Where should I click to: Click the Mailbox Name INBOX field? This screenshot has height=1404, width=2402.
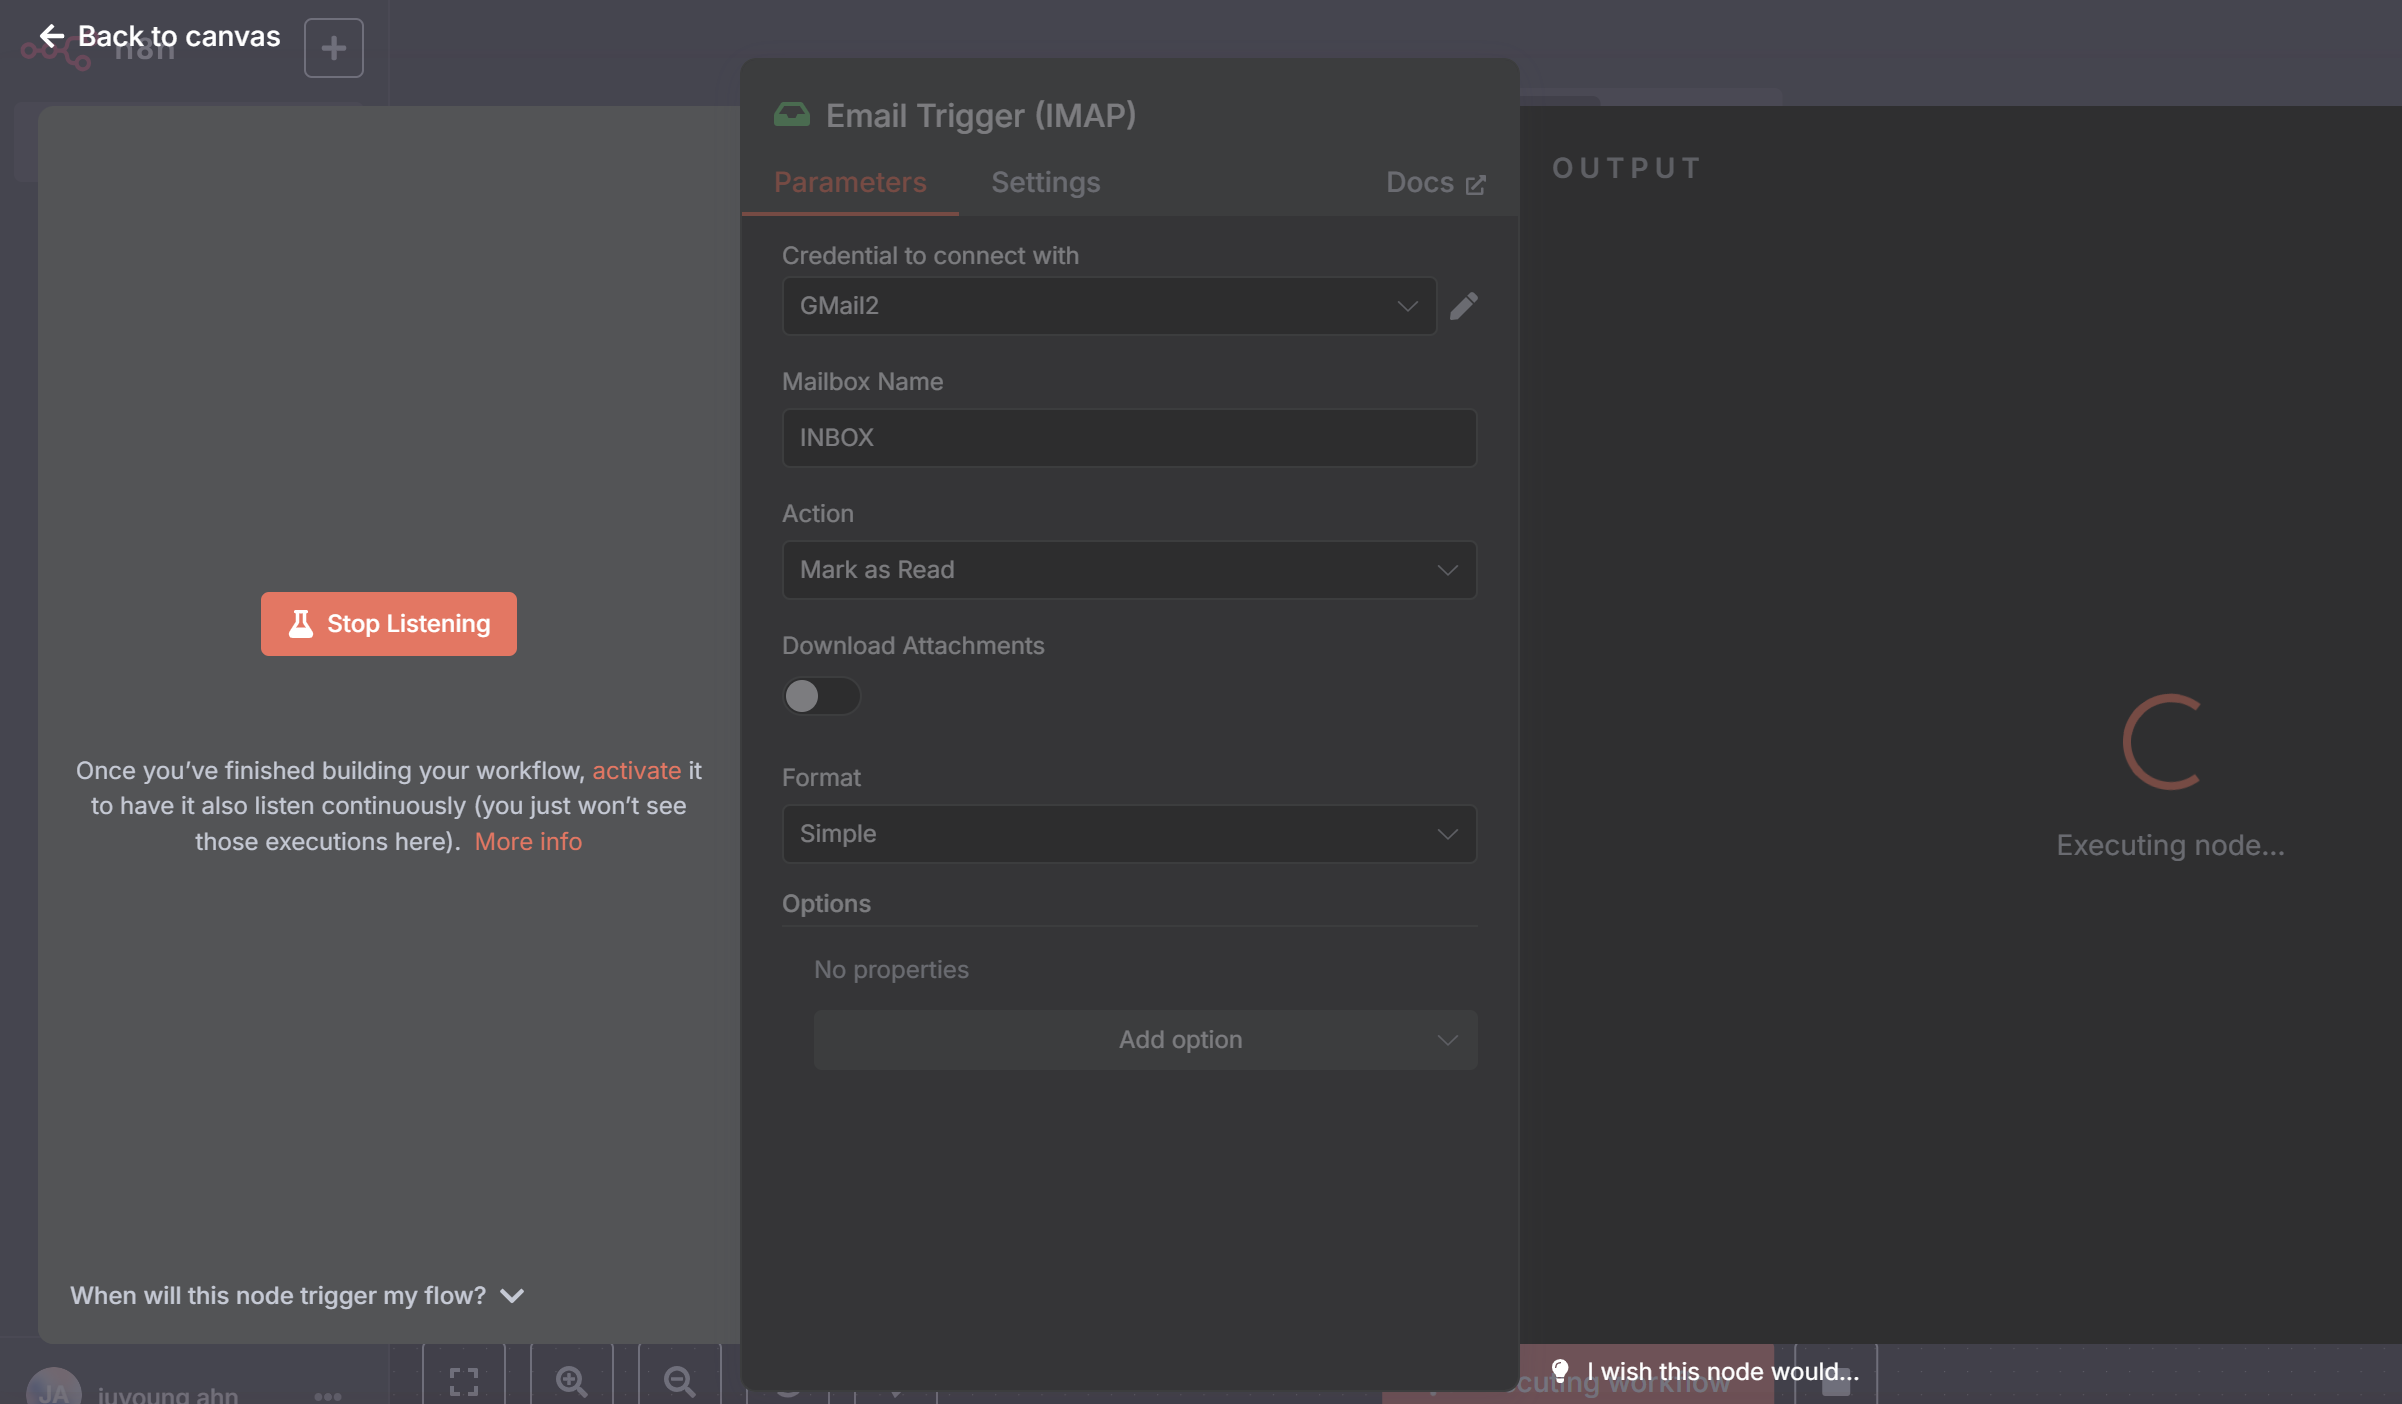coord(1129,437)
